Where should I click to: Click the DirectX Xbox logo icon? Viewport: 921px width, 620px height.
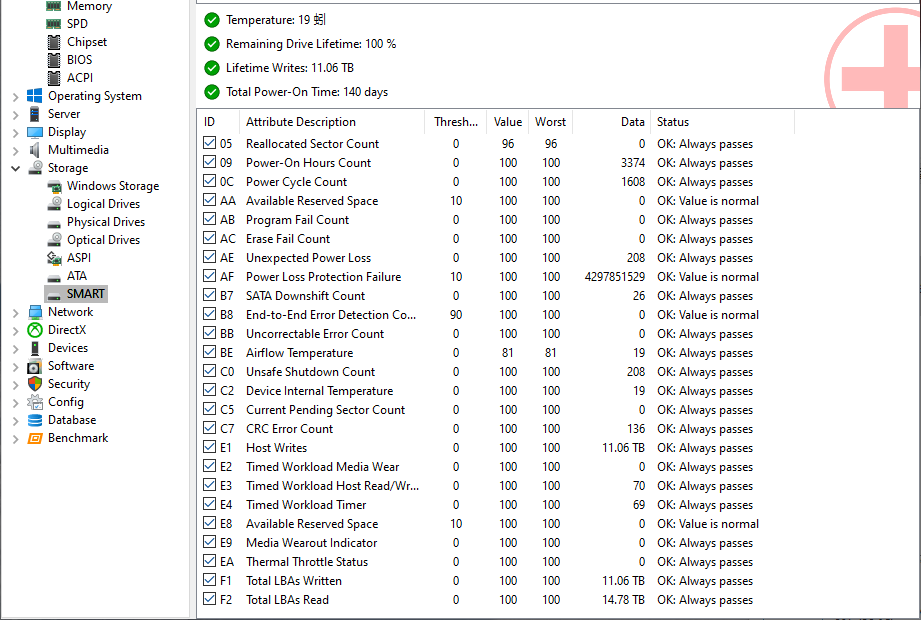click(x=35, y=330)
